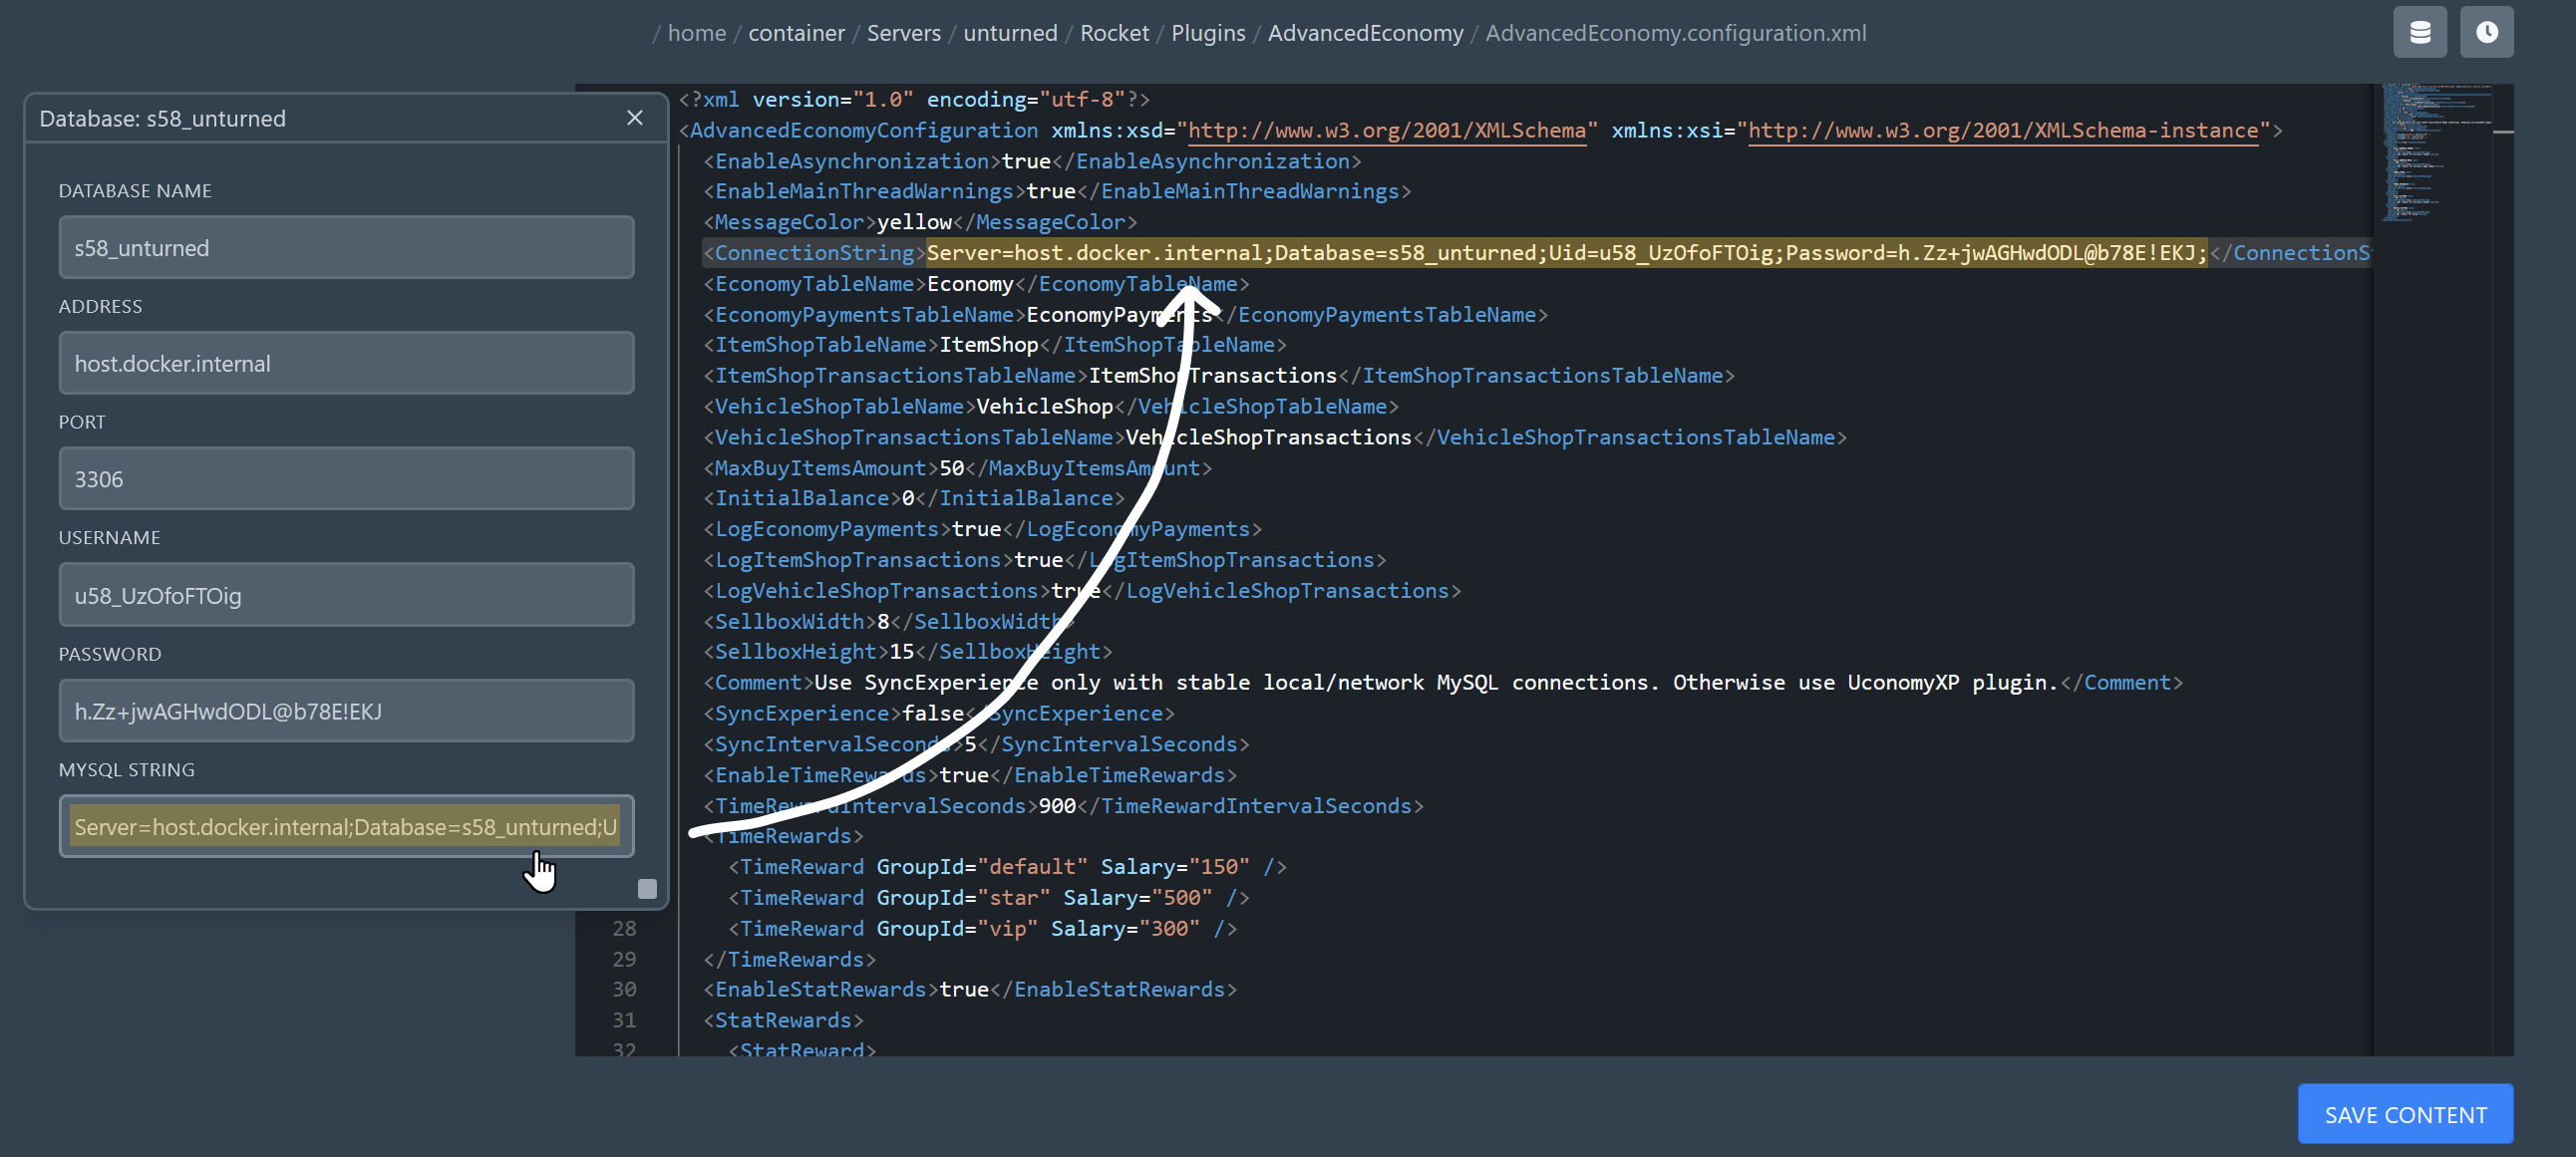
Task: Click the MySQL String field
Action: pyautogui.click(x=346, y=827)
